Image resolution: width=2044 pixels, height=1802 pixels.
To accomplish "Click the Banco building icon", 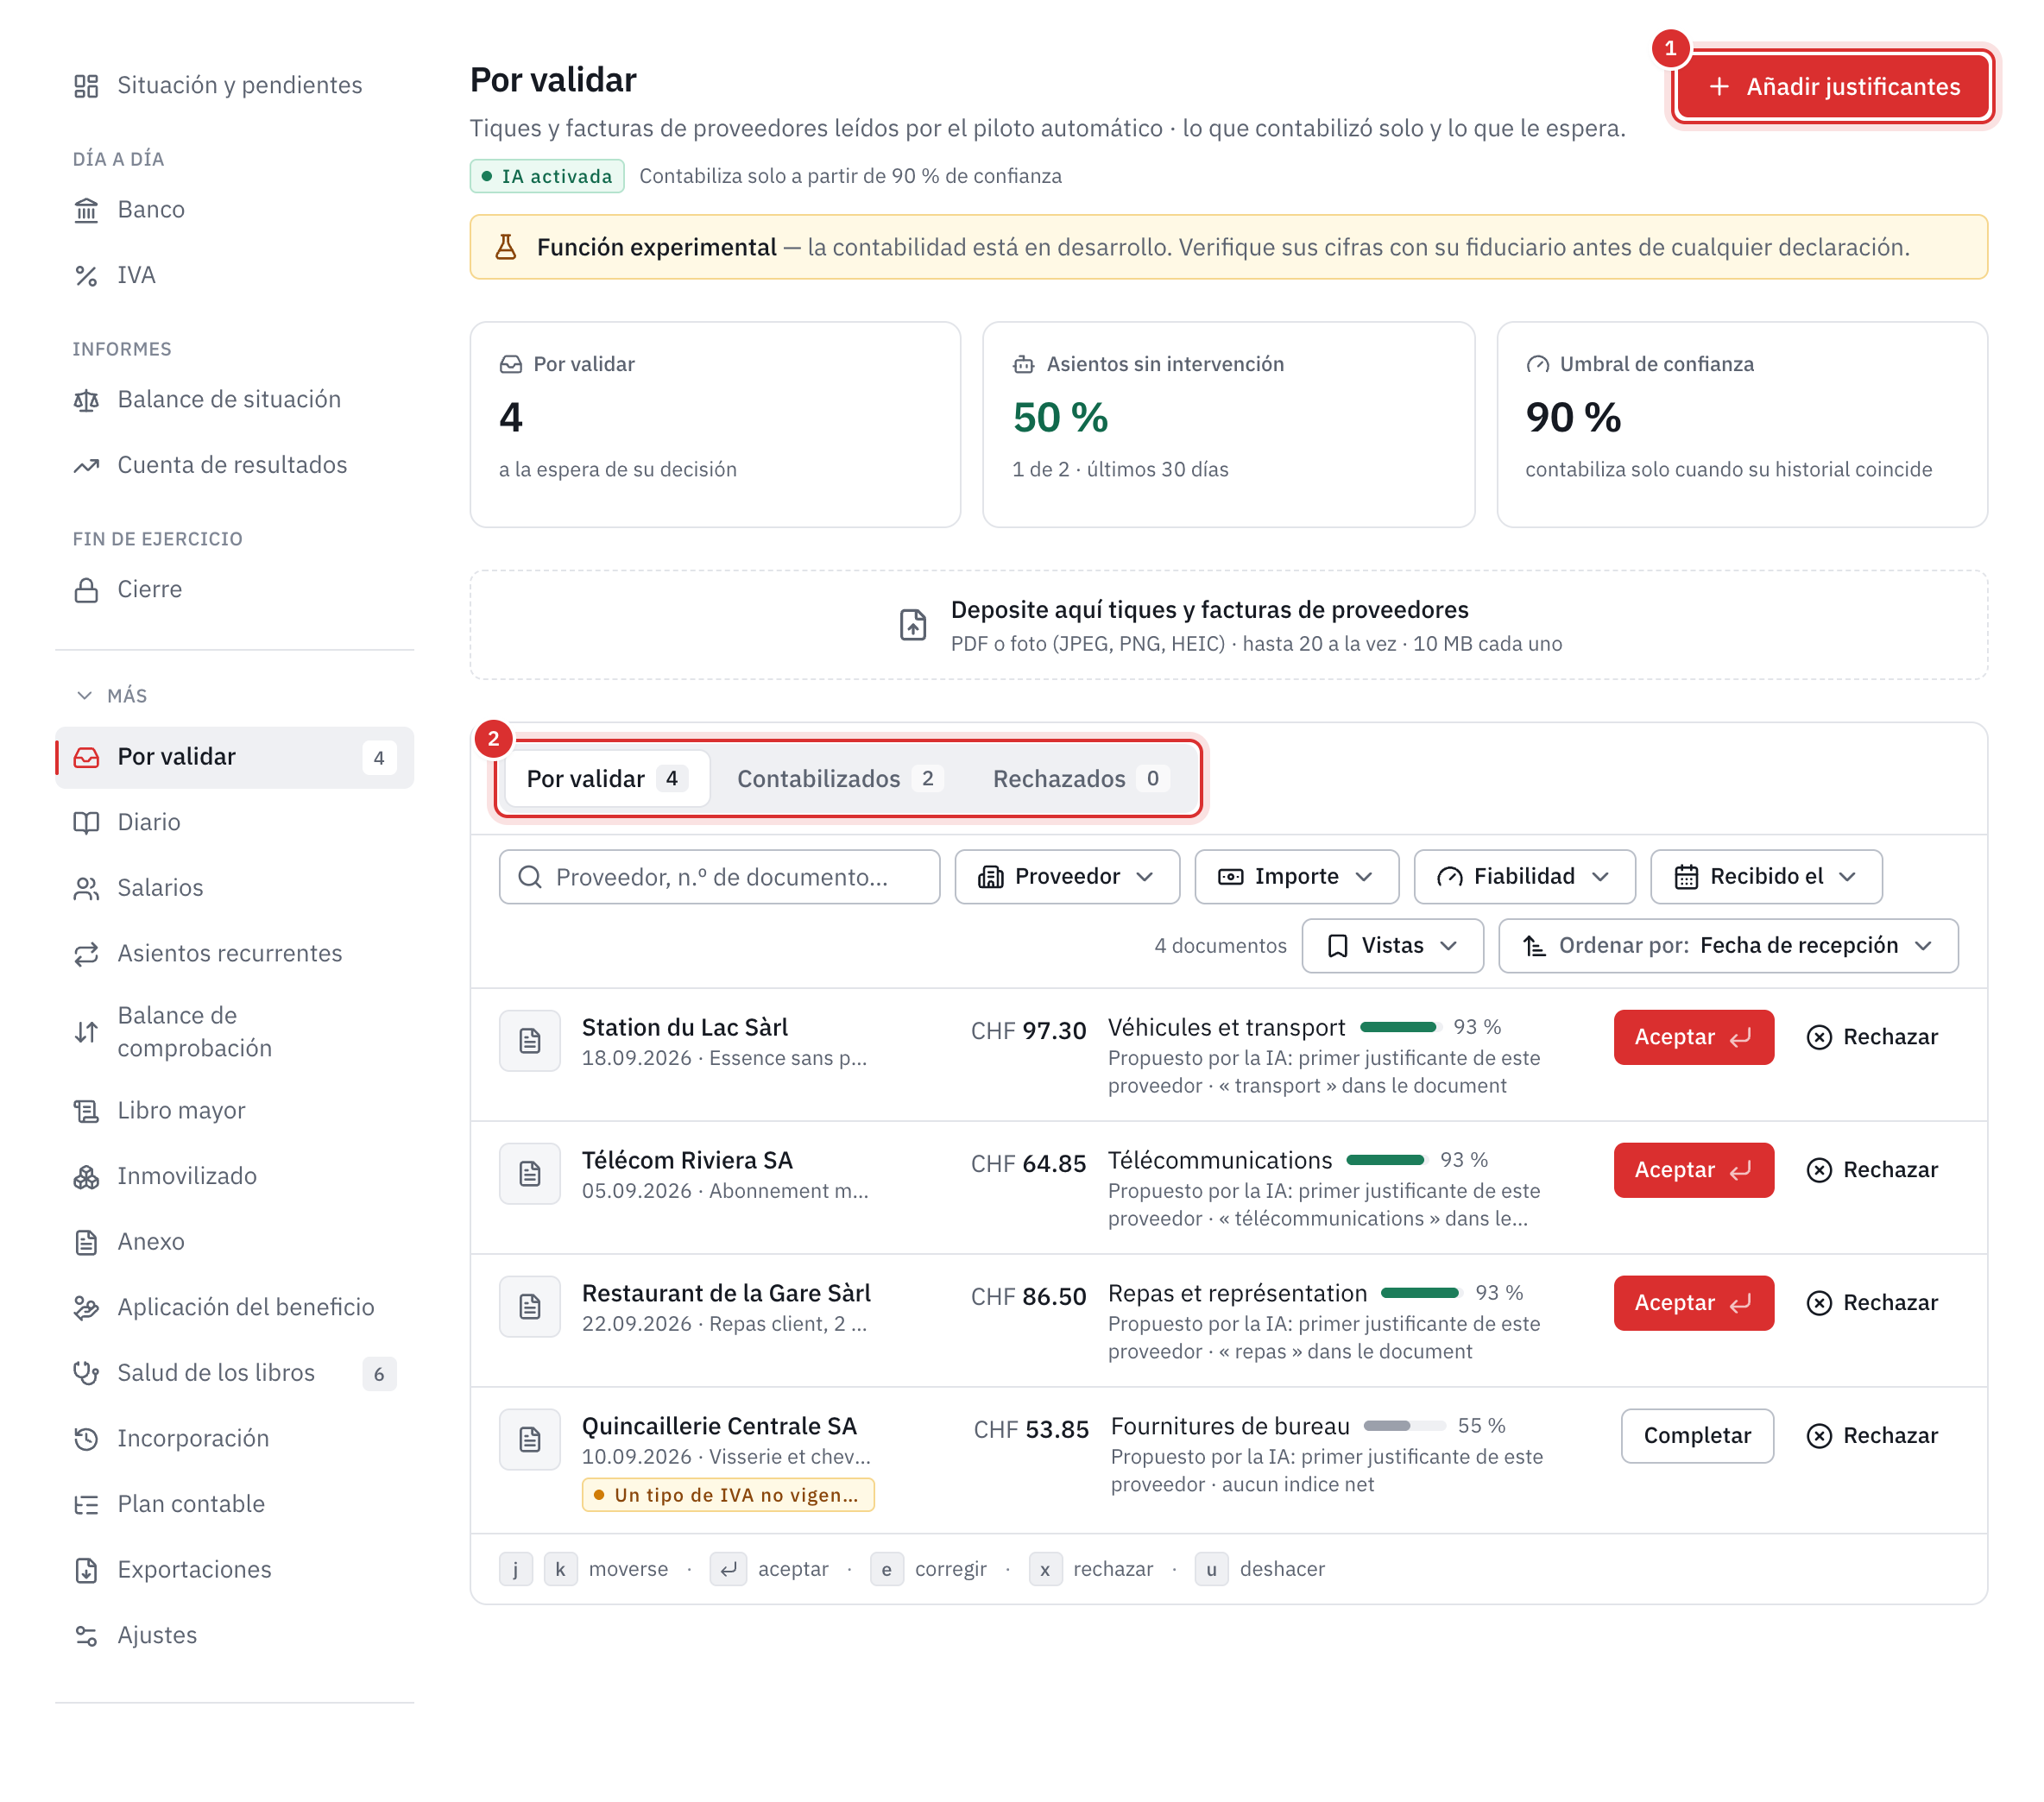I will pos(86,210).
